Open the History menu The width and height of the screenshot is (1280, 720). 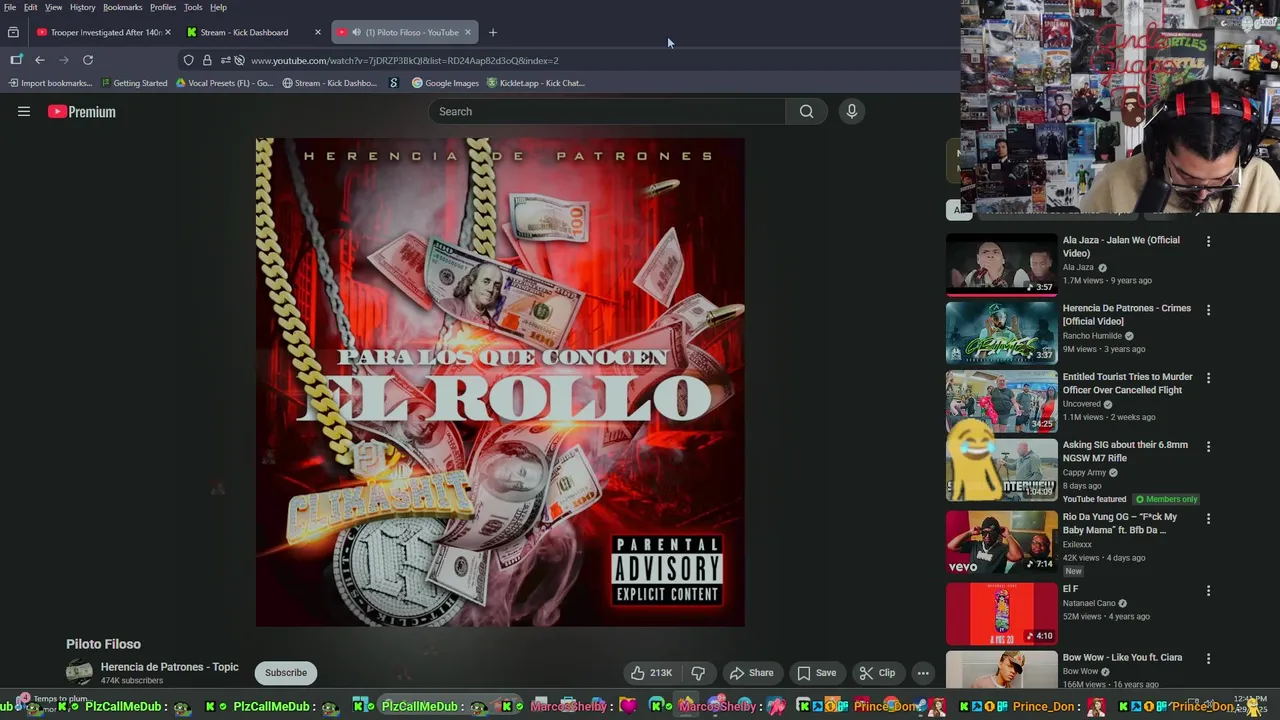(x=83, y=7)
